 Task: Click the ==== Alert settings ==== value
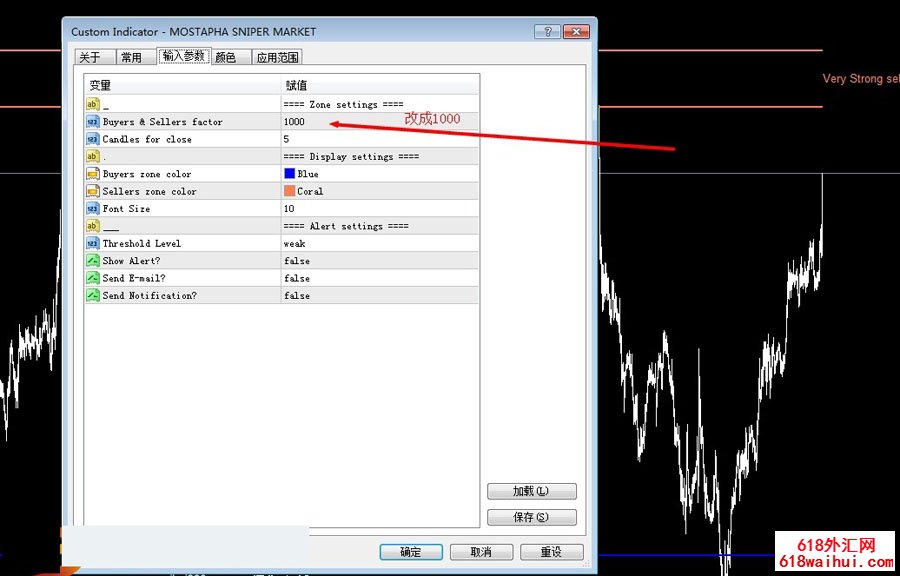point(346,226)
